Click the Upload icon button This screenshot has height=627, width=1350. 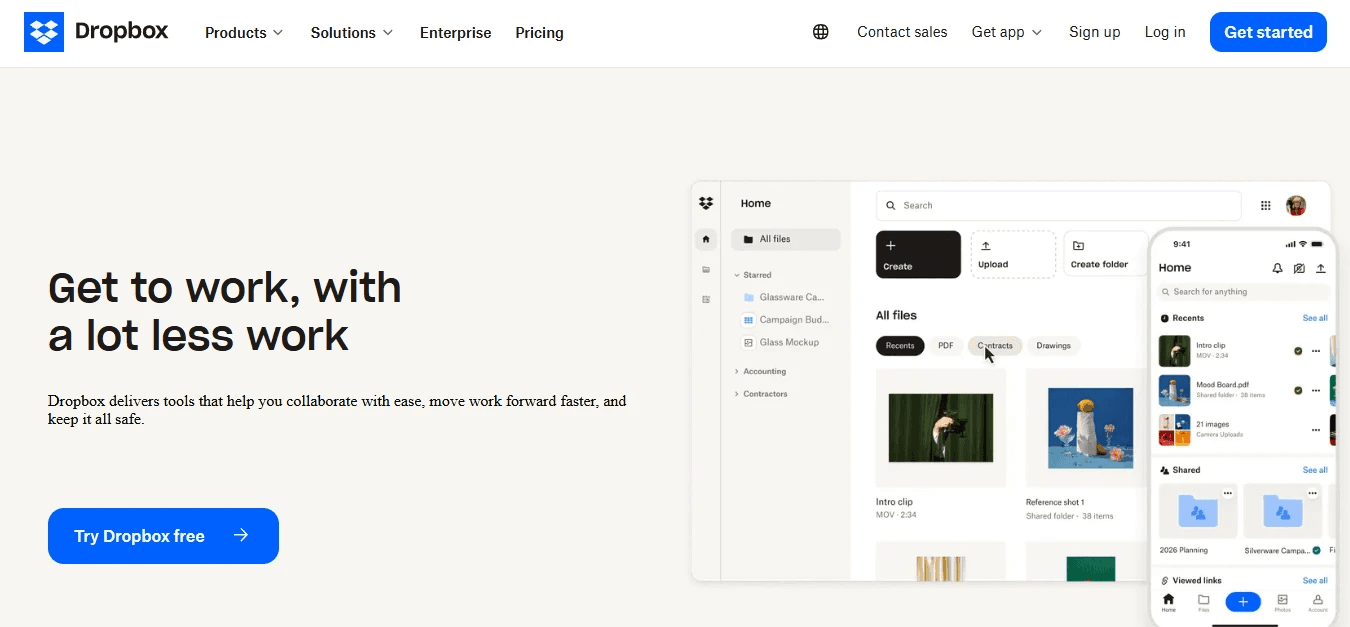point(985,246)
